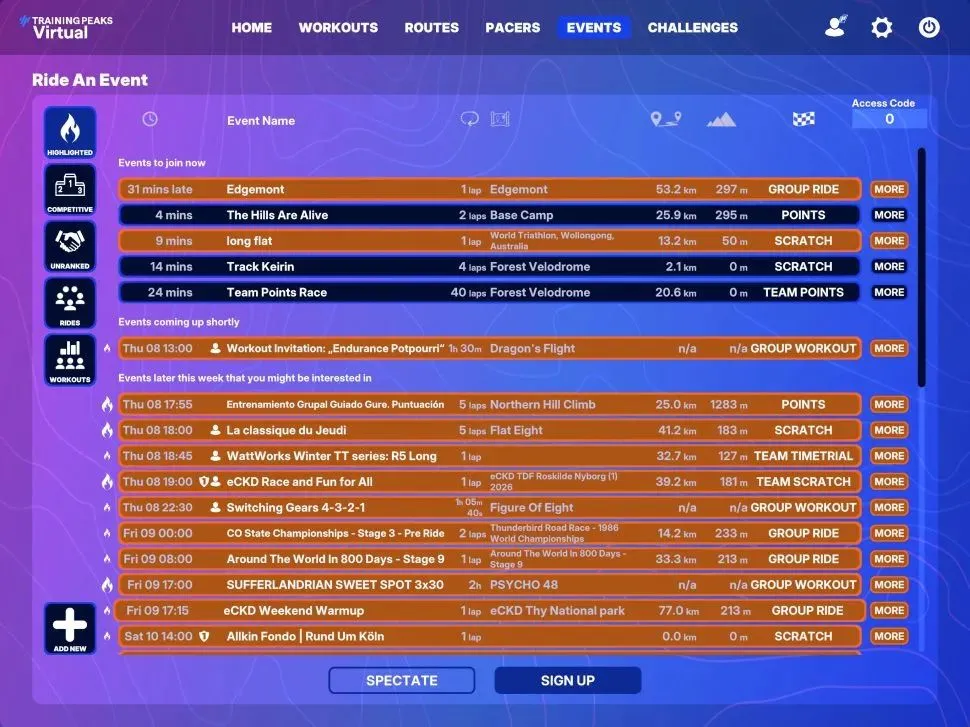This screenshot has width=970, height=727.
Task: Toggle the Rides group filter
Action: [x=70, y=303]
